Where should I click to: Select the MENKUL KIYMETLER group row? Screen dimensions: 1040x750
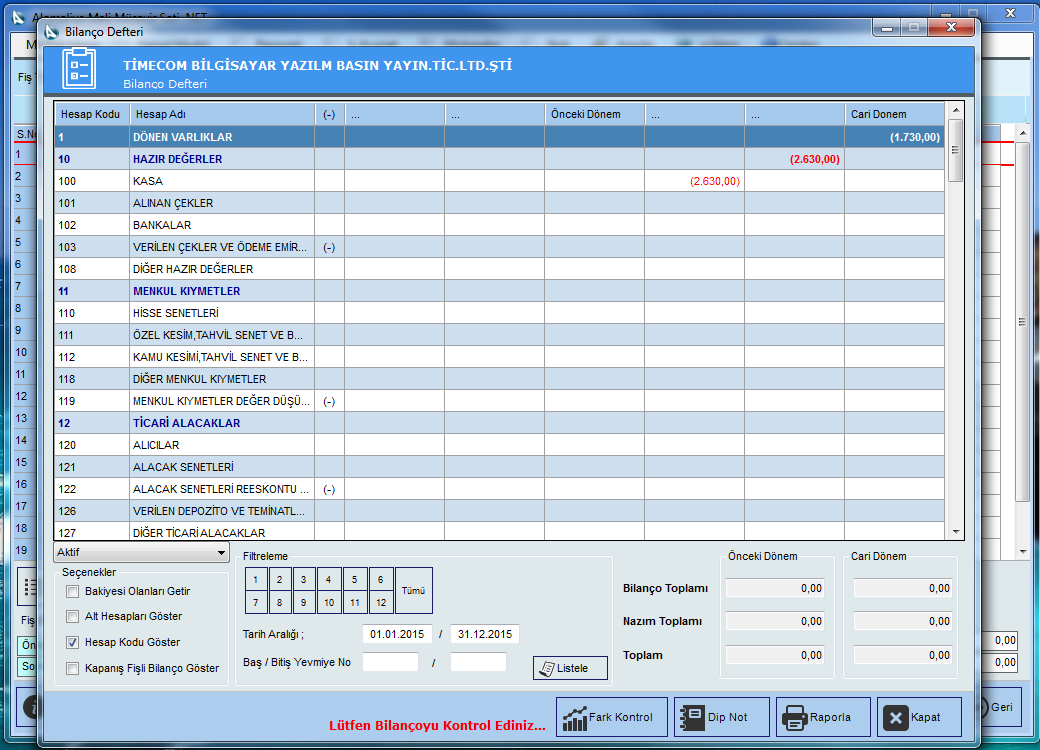point(499,291)
